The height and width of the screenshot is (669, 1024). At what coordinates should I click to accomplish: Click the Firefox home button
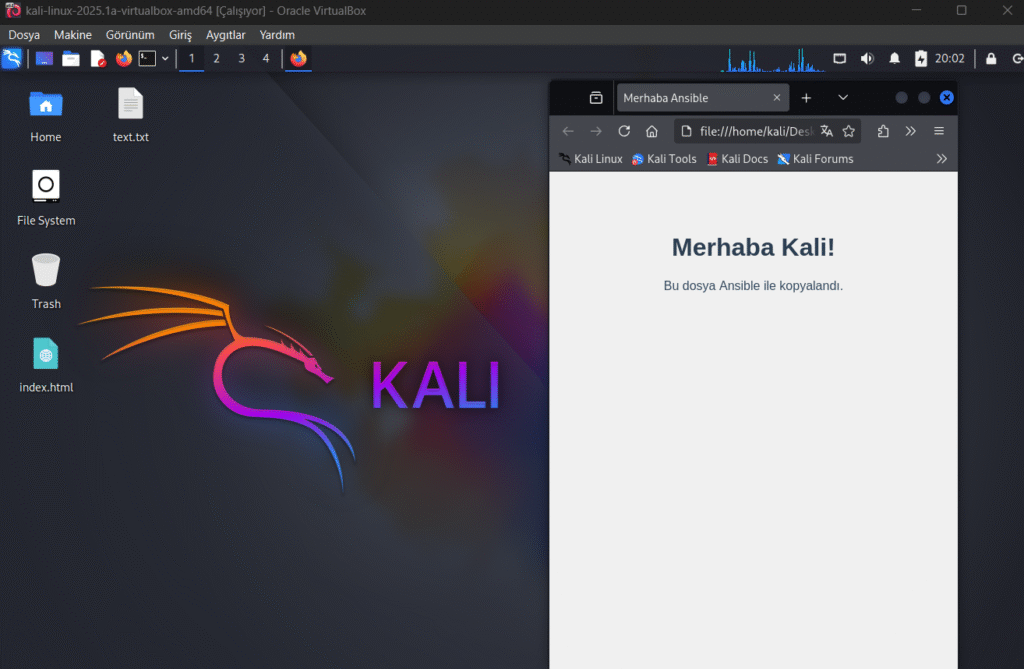[x=651, y=131]
